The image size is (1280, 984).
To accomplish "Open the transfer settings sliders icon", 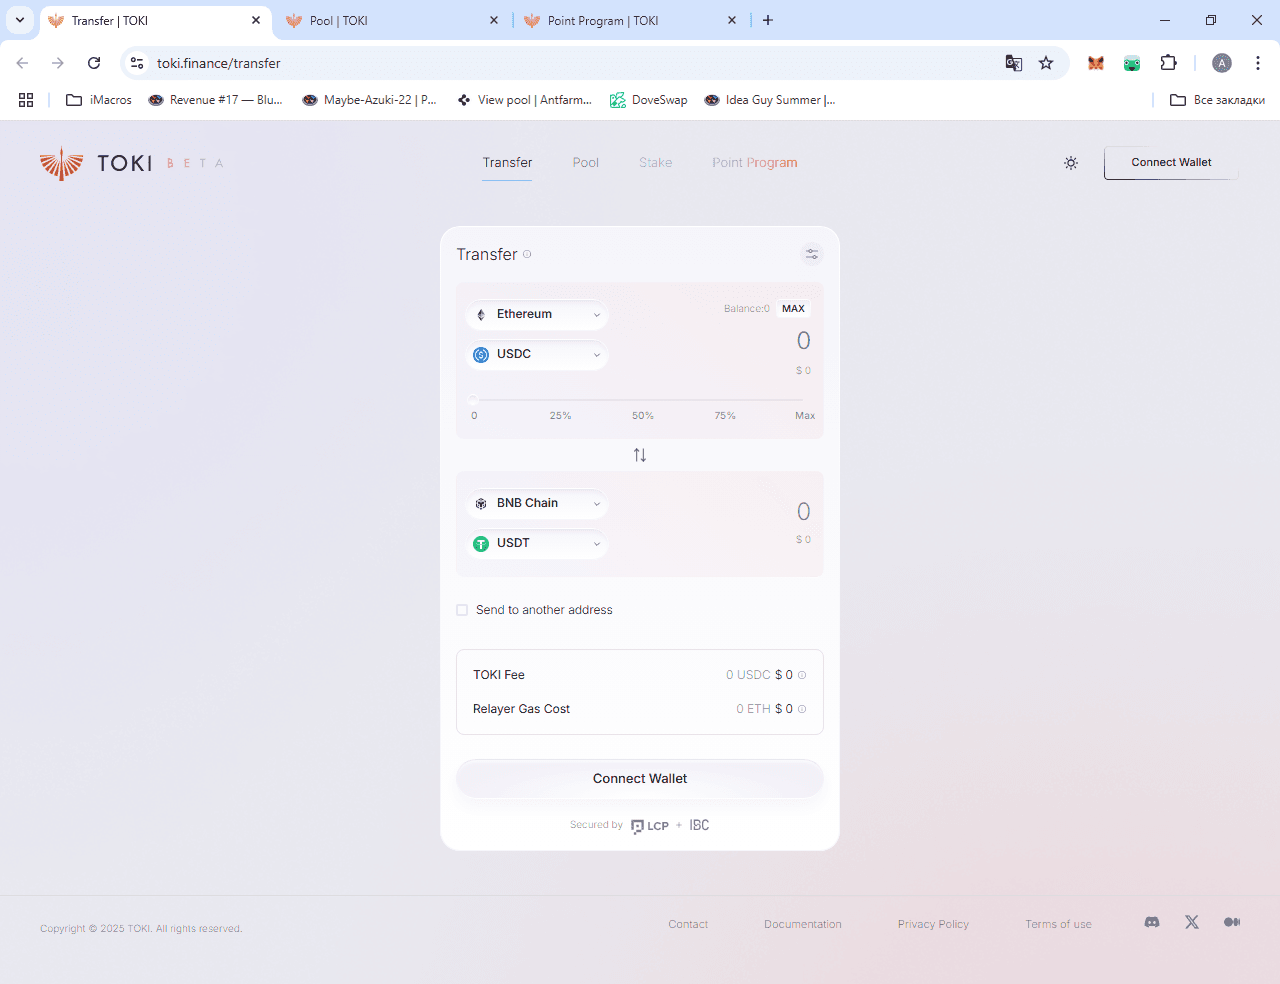I will (812, 254).
